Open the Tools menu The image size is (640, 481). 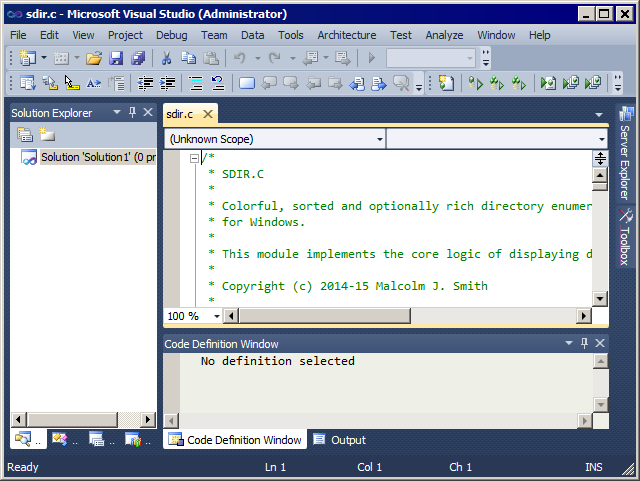tap(291, 35)
